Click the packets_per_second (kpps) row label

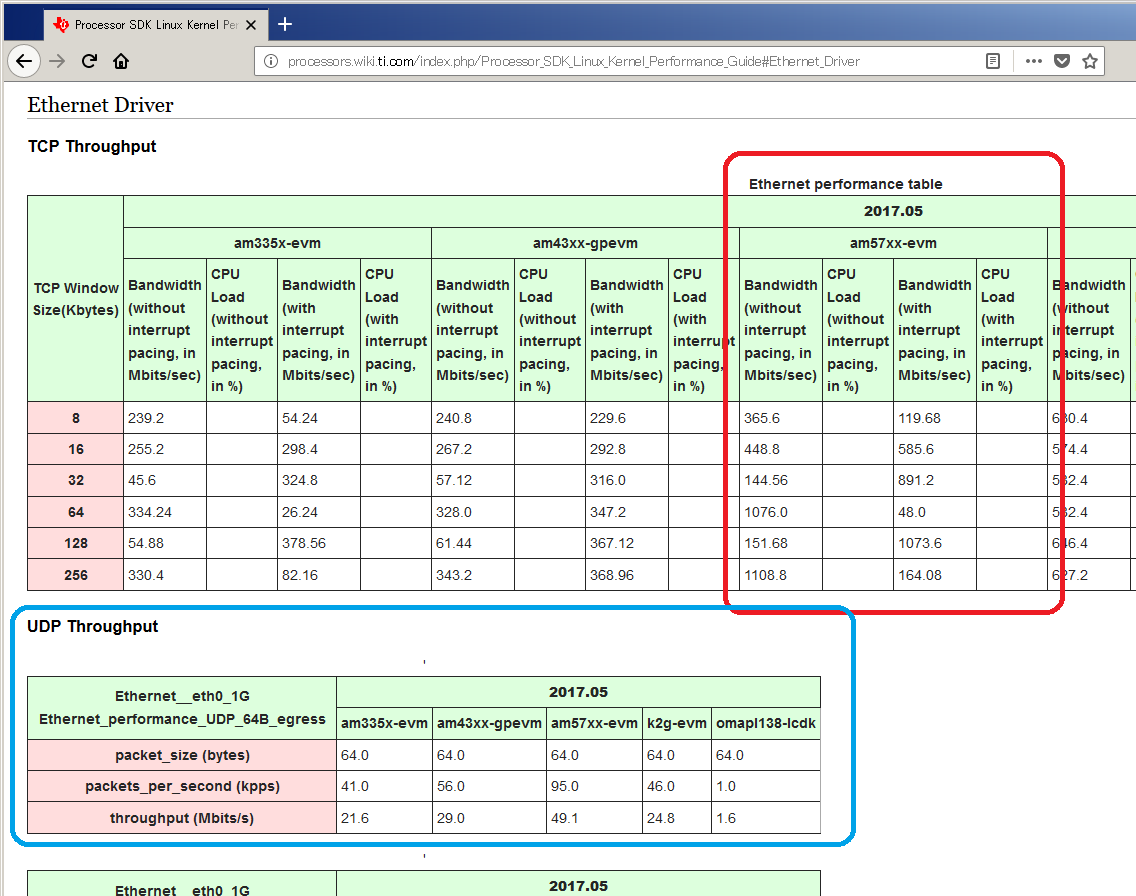click(x=182, y=787)
